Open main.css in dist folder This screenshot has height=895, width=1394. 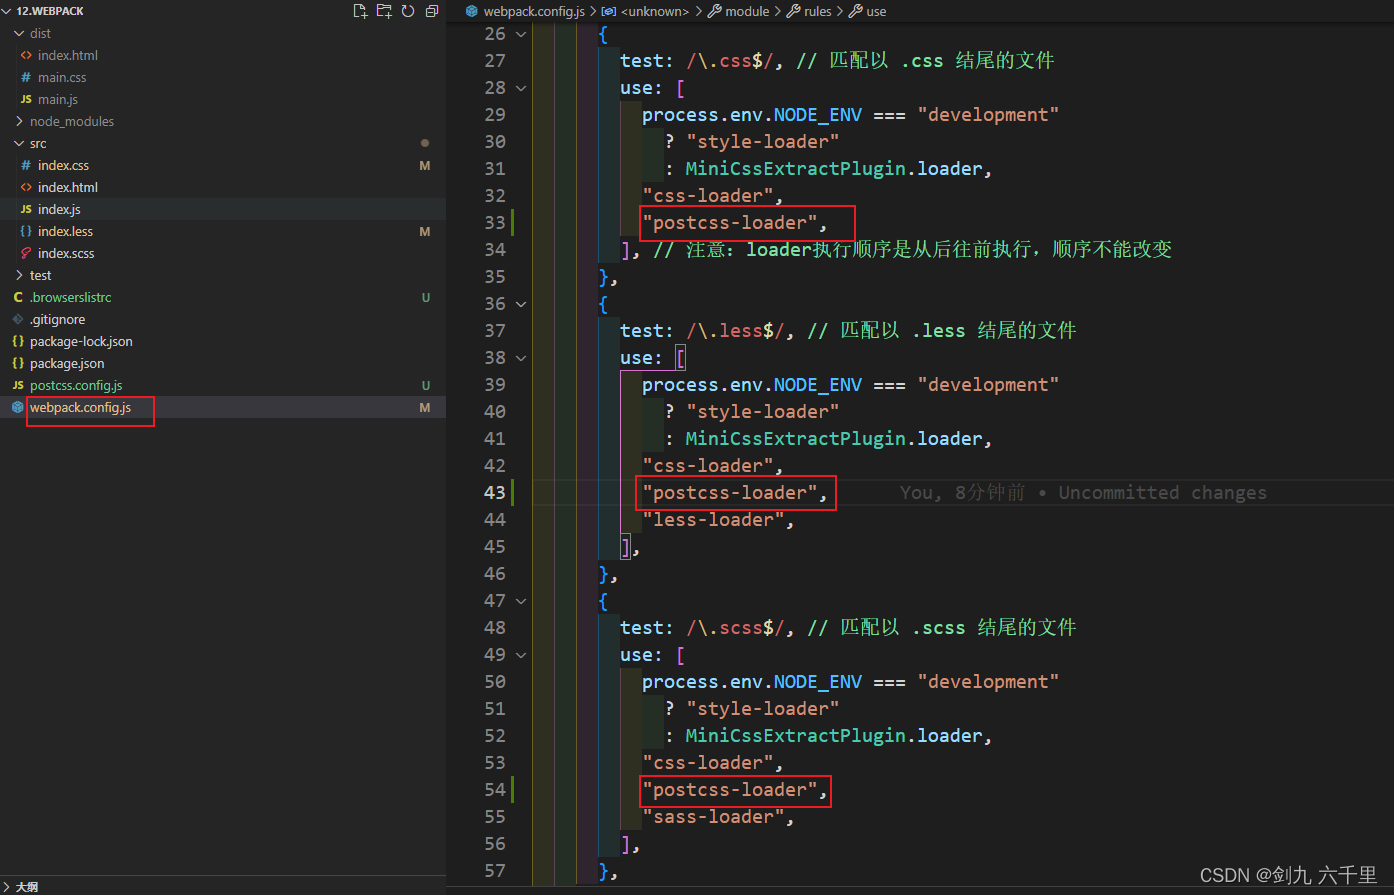(62, 77)
